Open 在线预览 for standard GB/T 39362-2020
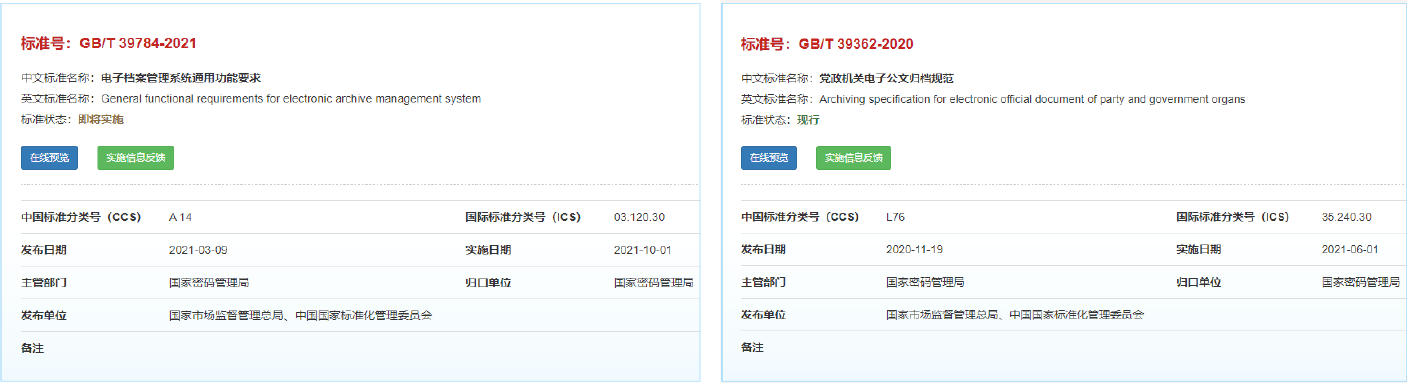 click(x=769, y=158)
